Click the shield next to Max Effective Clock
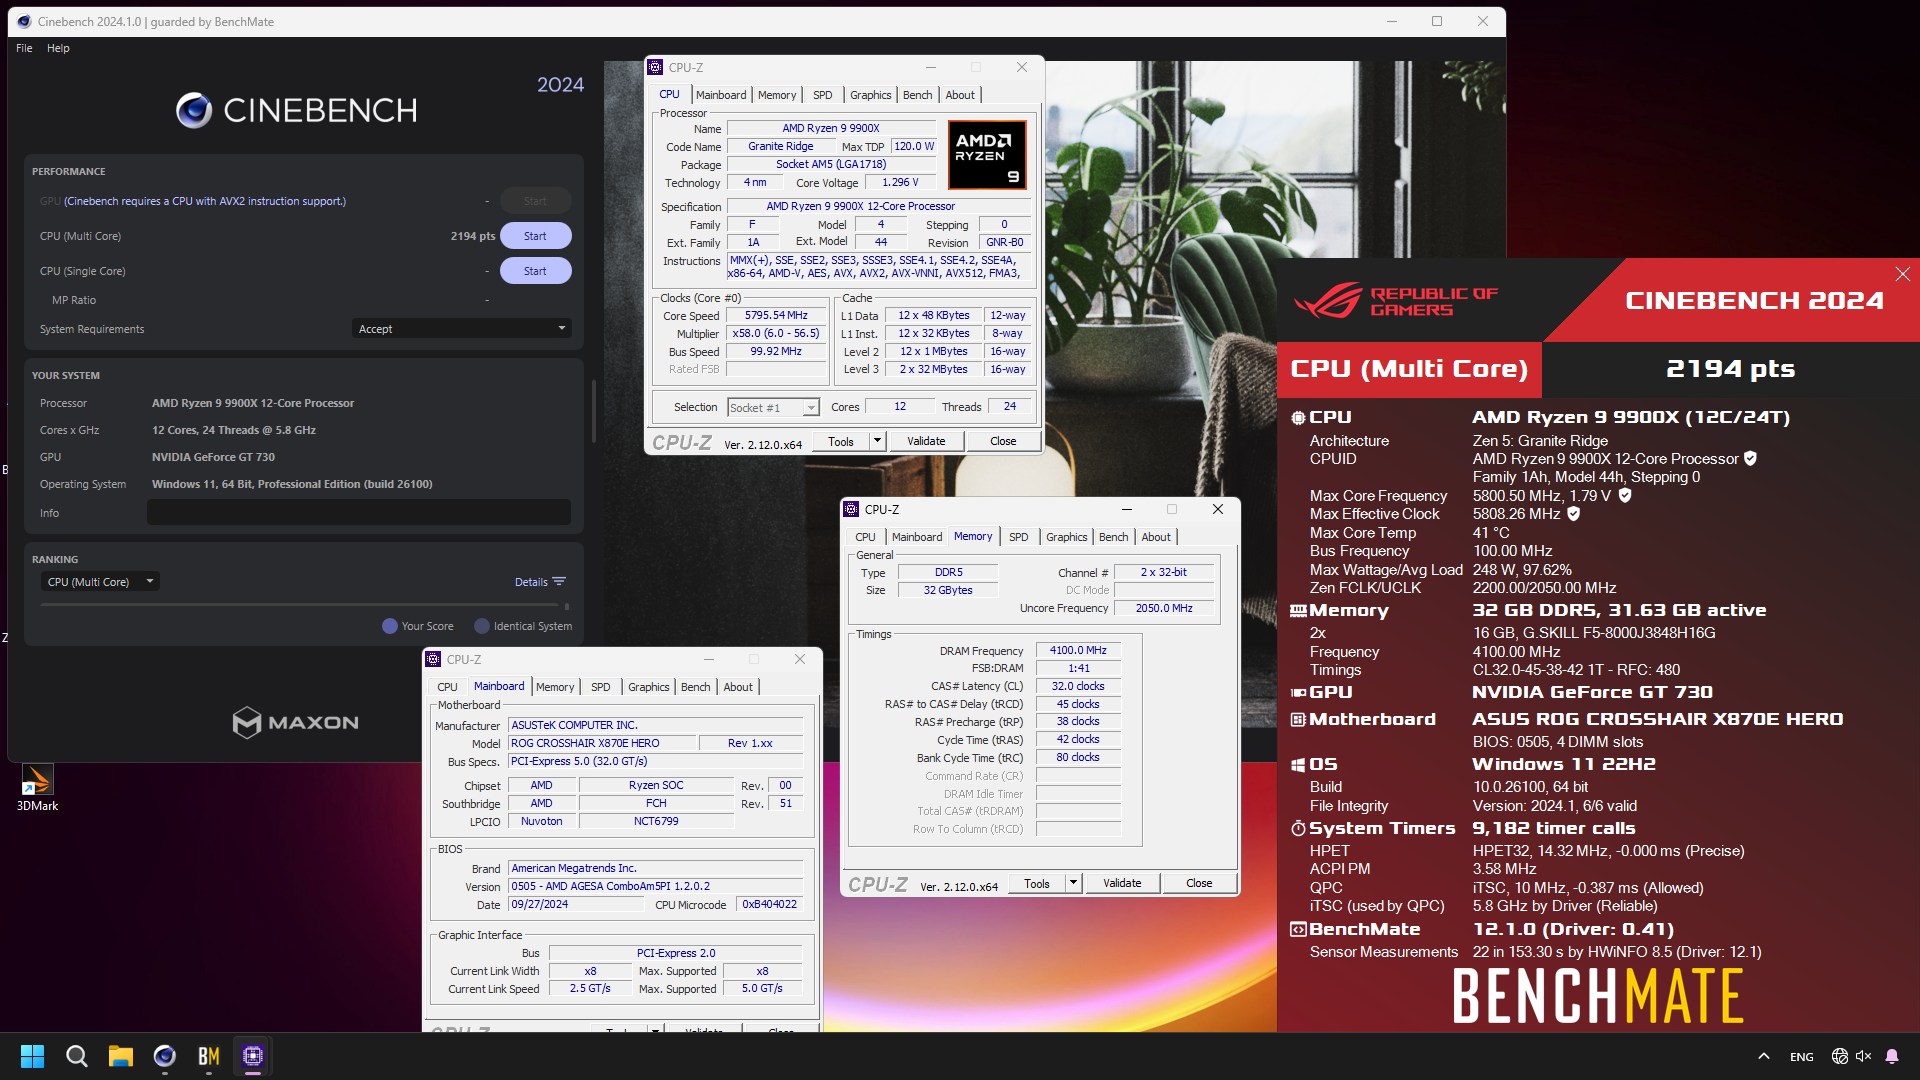The image size is (1920, 1080). click(1573, 513)
